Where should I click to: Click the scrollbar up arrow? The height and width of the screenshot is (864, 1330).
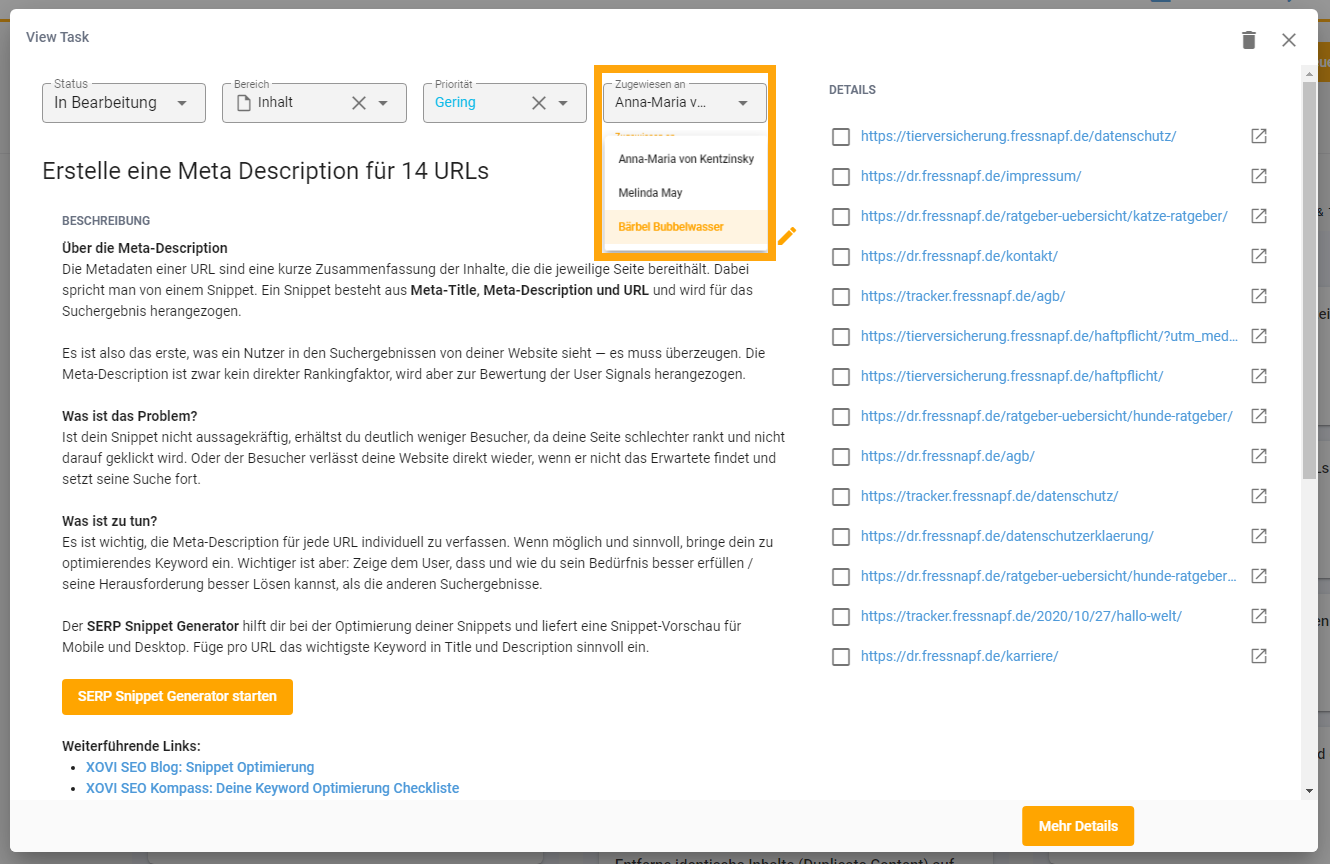click(1309, 72)
